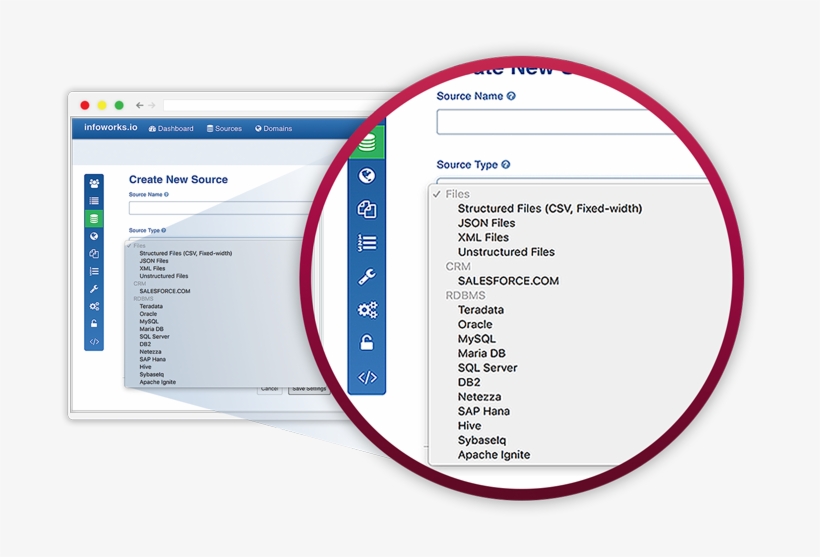Choose XML Files in magnified list
Screen dimensions: 820x557
pos(483,237)
